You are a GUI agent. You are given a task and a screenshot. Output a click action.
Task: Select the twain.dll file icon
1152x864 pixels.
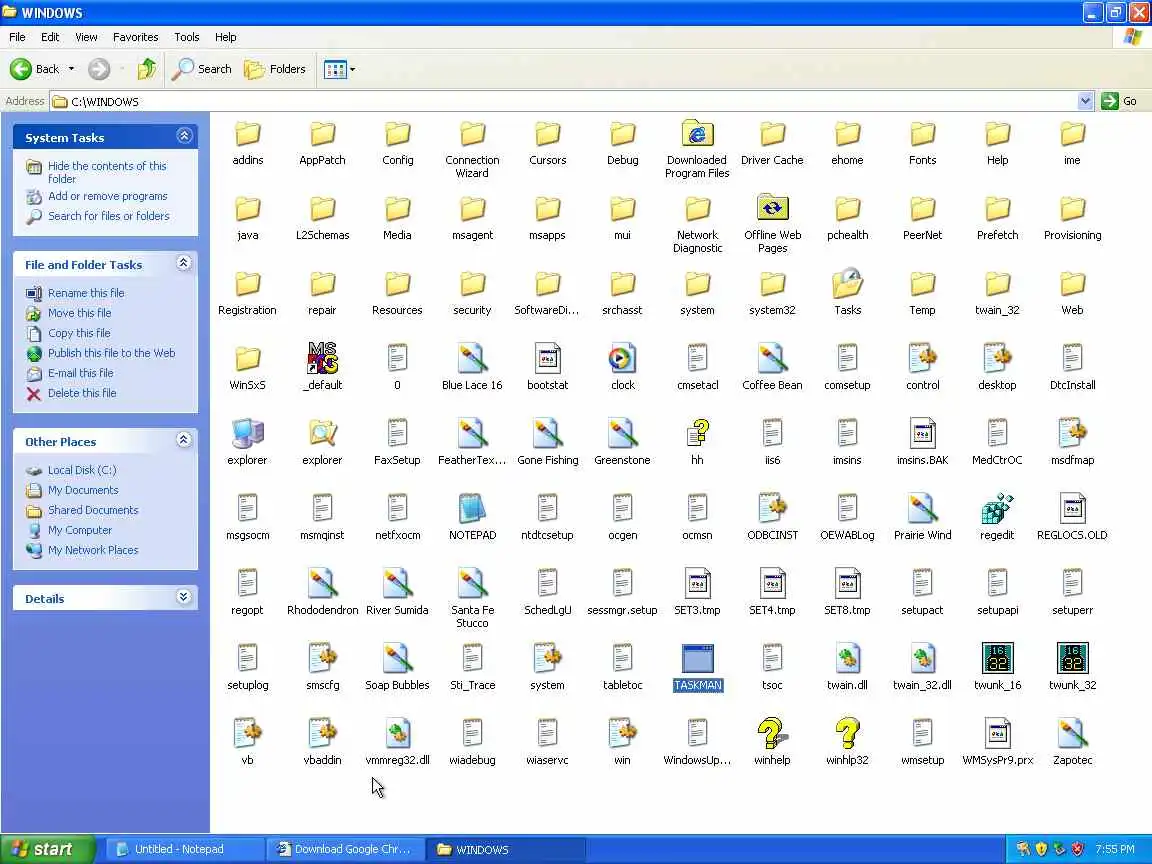coord(847,658)
